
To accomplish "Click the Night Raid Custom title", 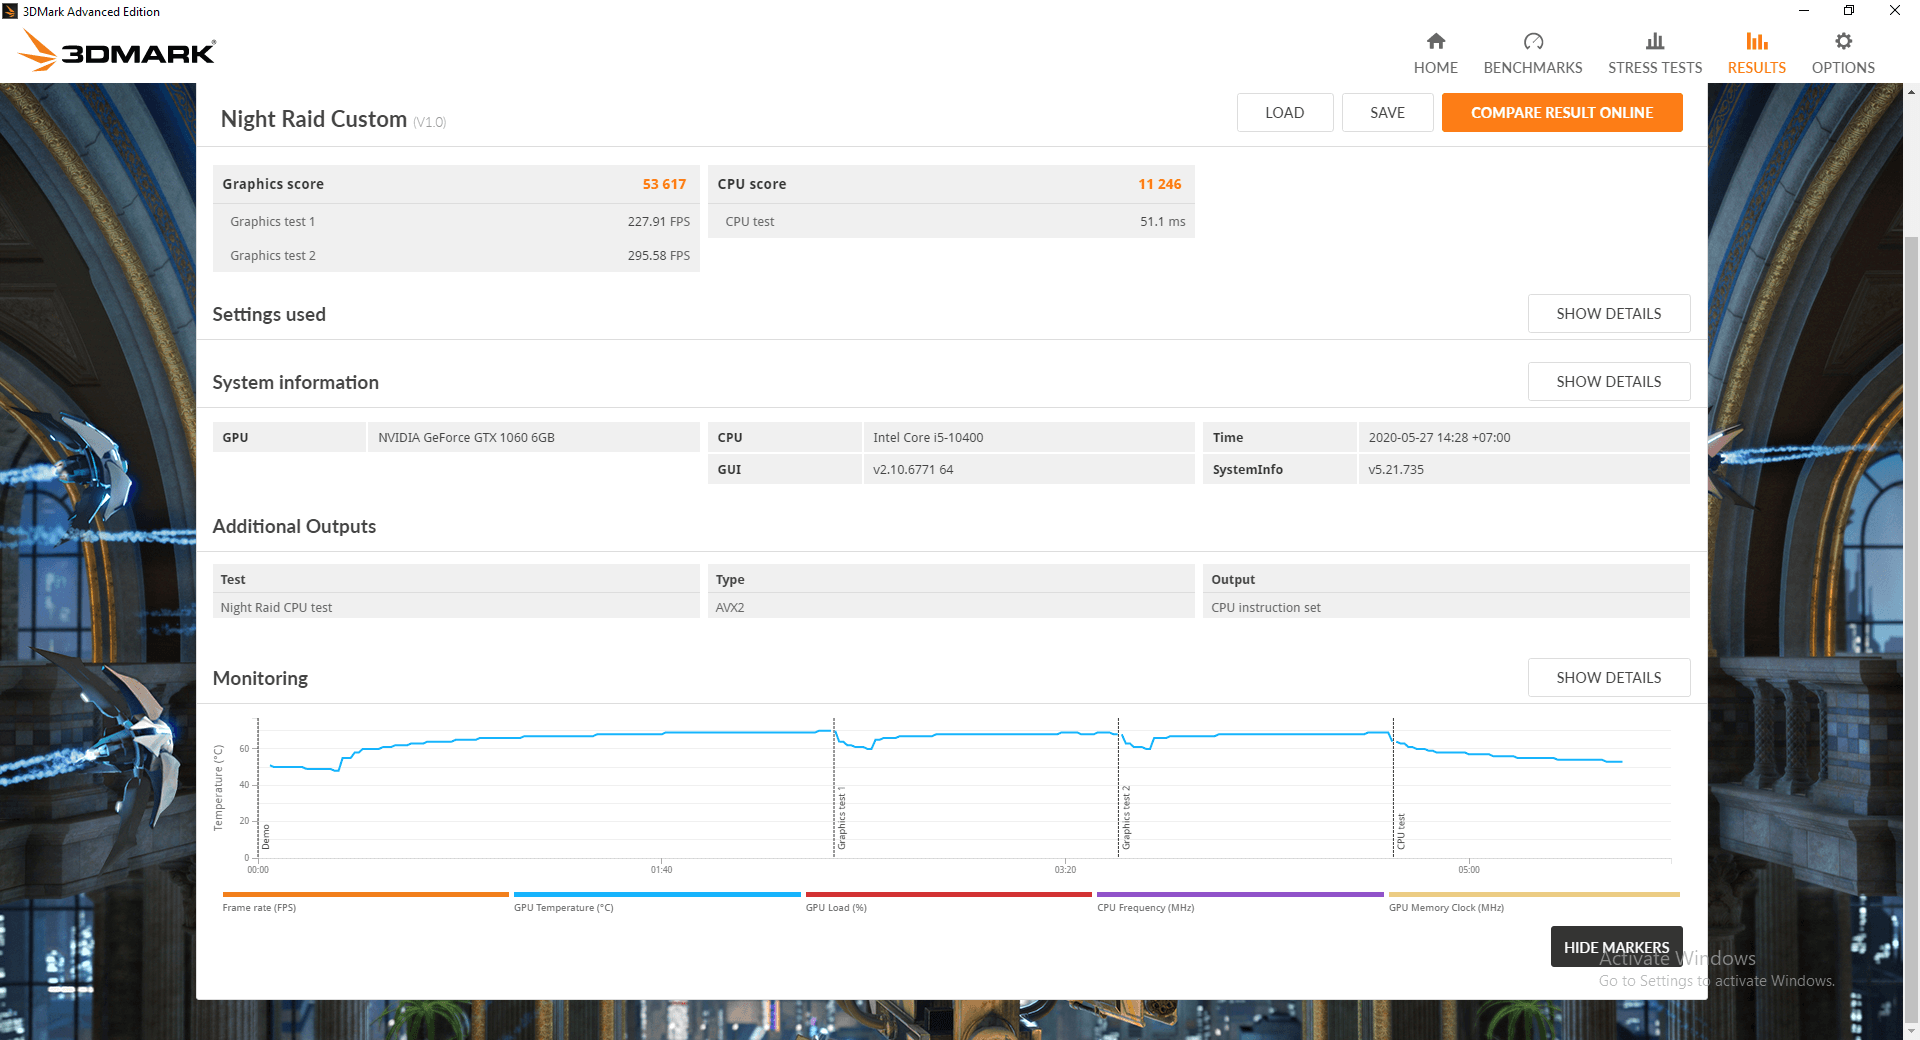I will click(x=313, y=119).
